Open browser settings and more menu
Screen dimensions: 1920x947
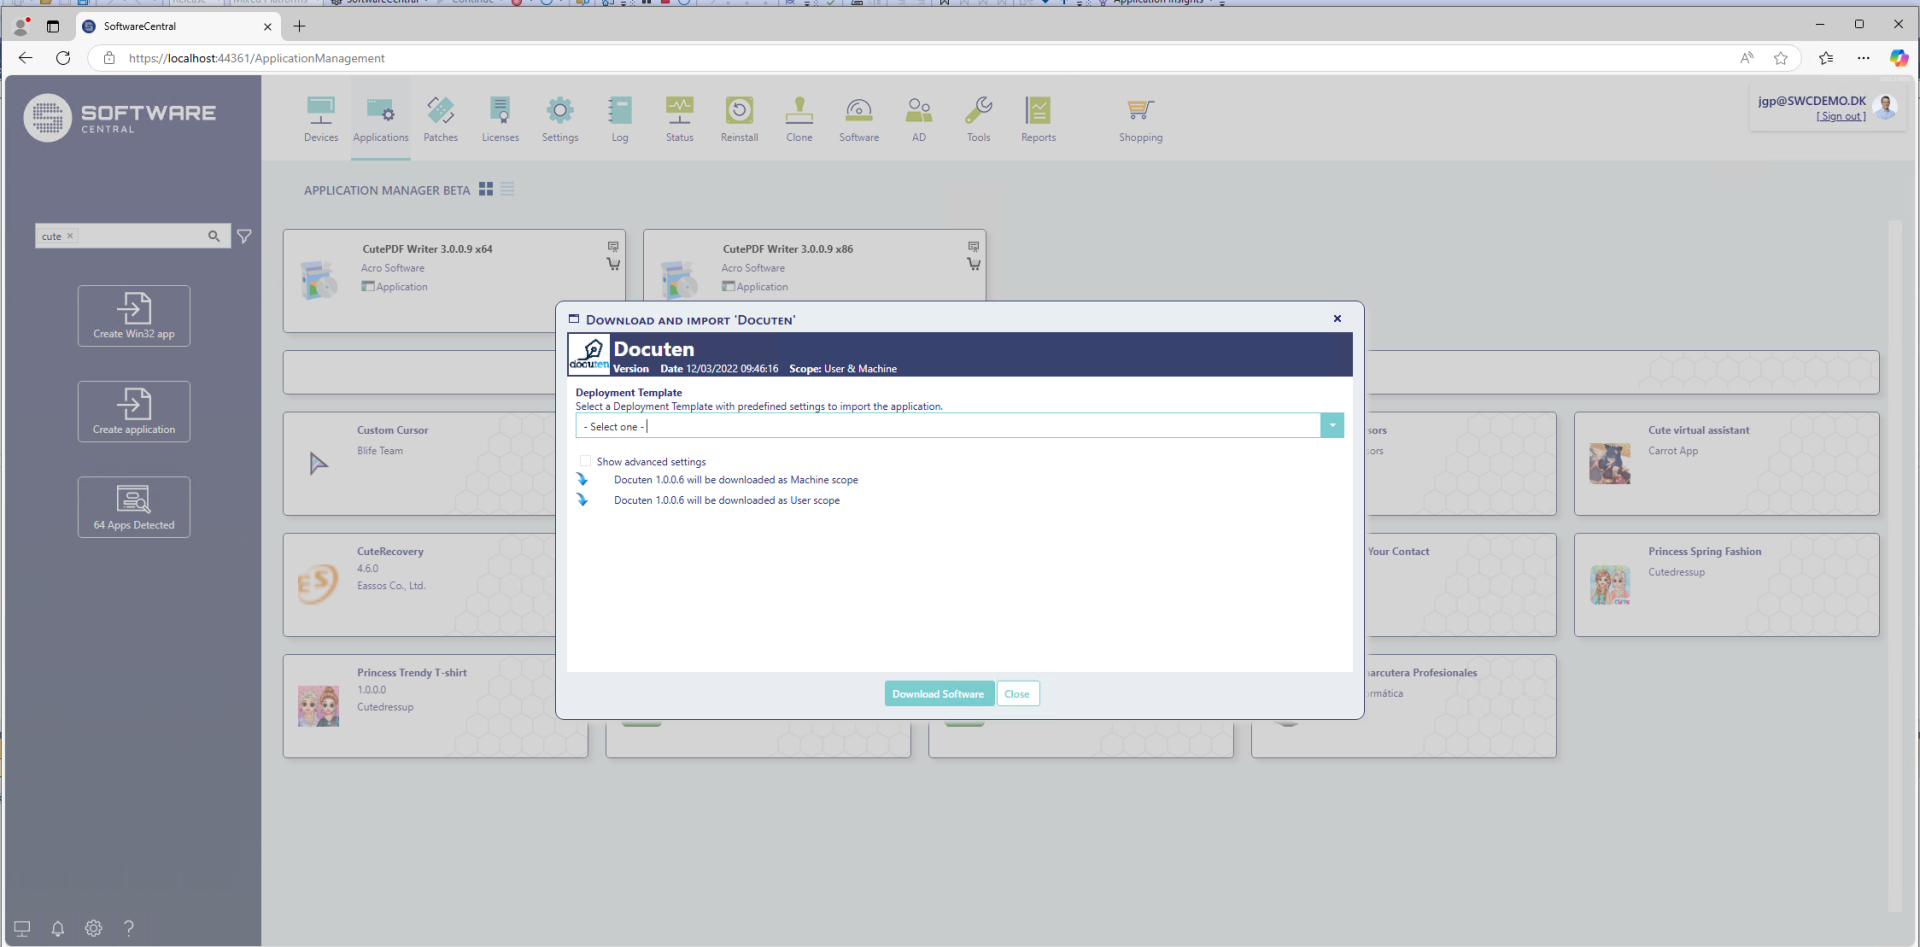pyautogui.click(x=1863, y=58)
